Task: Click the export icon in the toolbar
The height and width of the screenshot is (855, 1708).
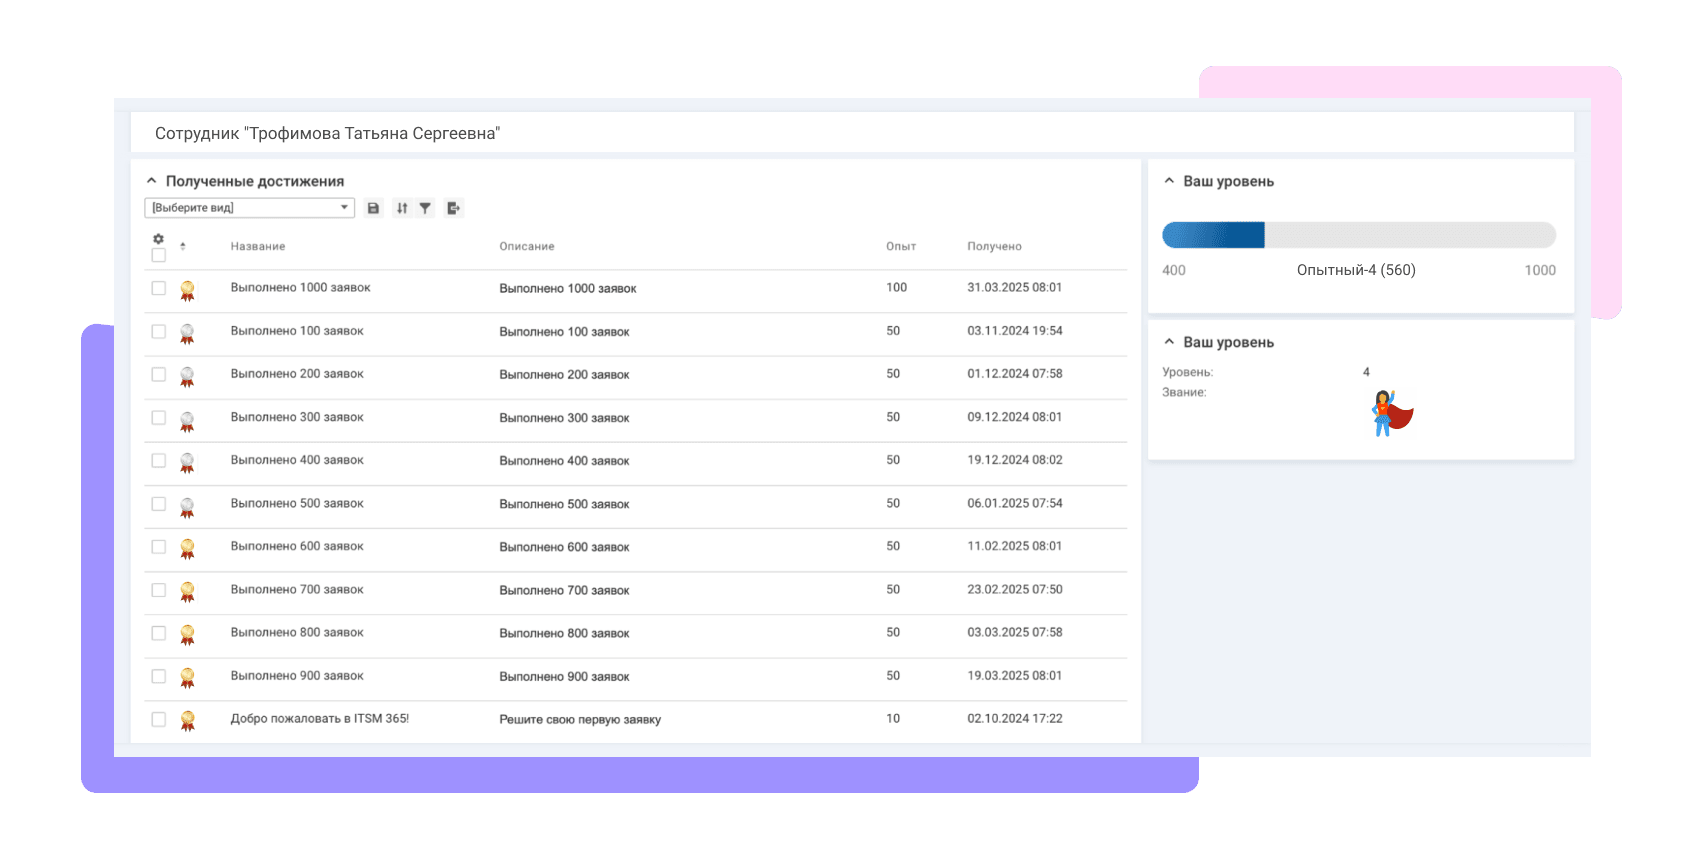Action: [x=454, y=208]
